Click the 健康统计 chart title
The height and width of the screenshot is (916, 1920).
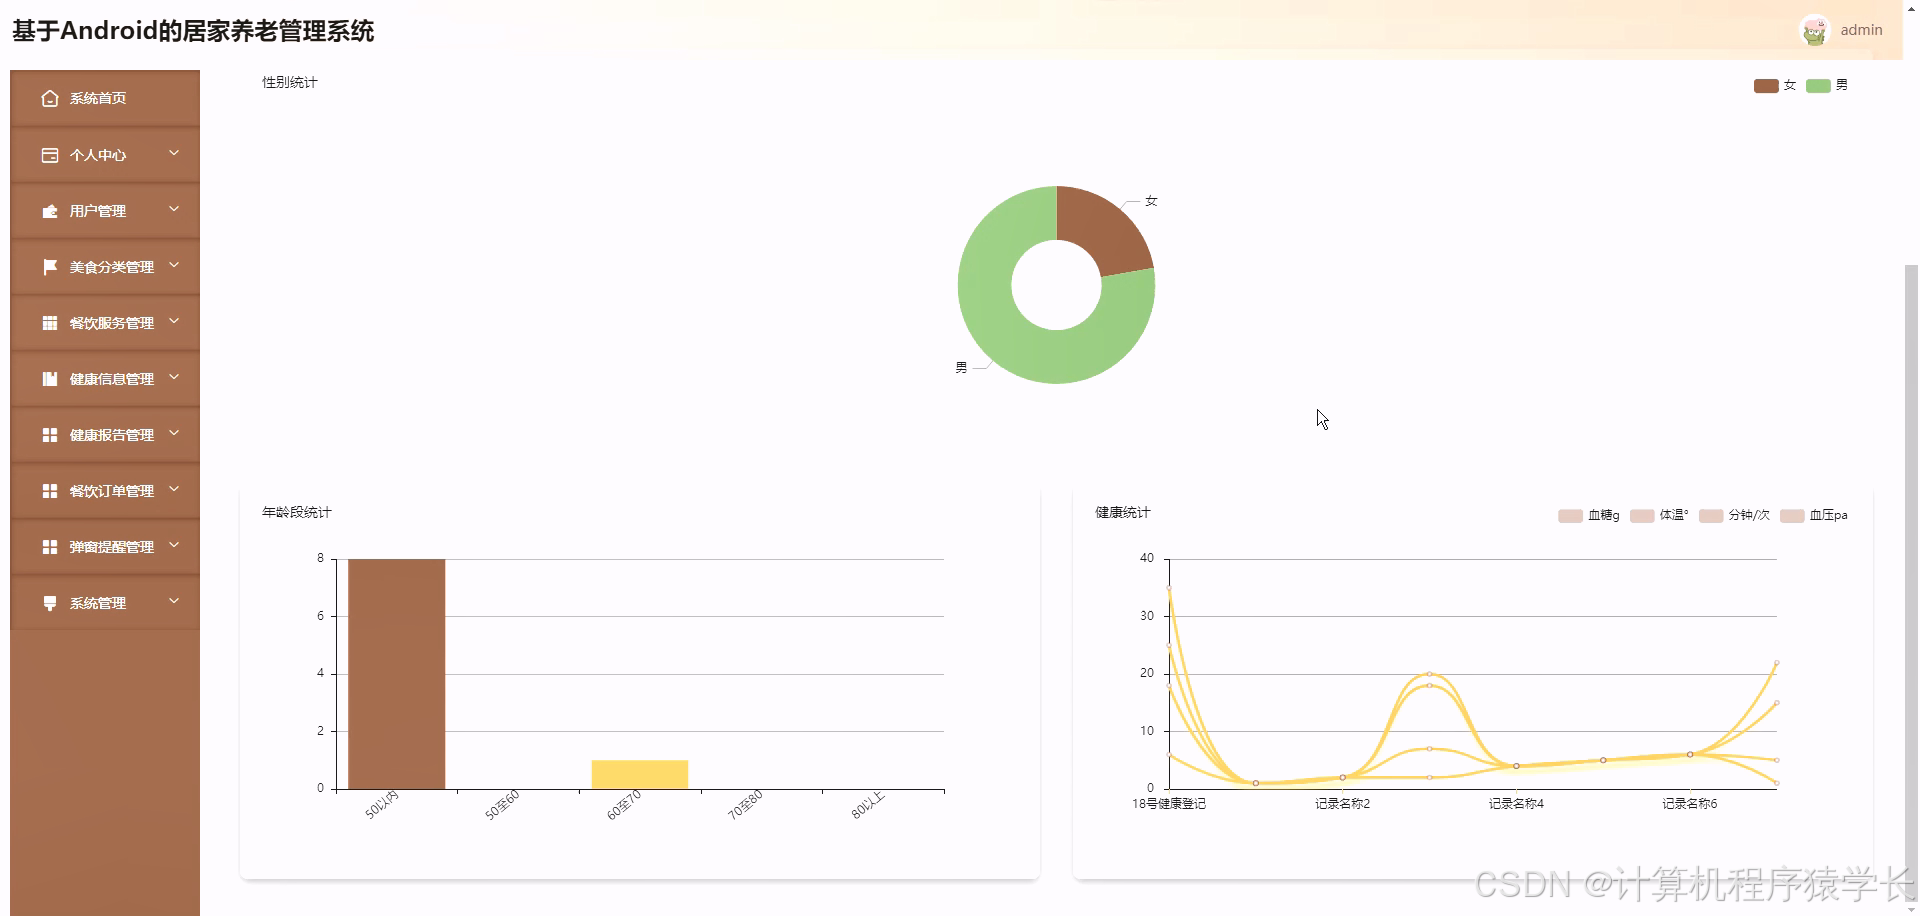pos(1123,512)
